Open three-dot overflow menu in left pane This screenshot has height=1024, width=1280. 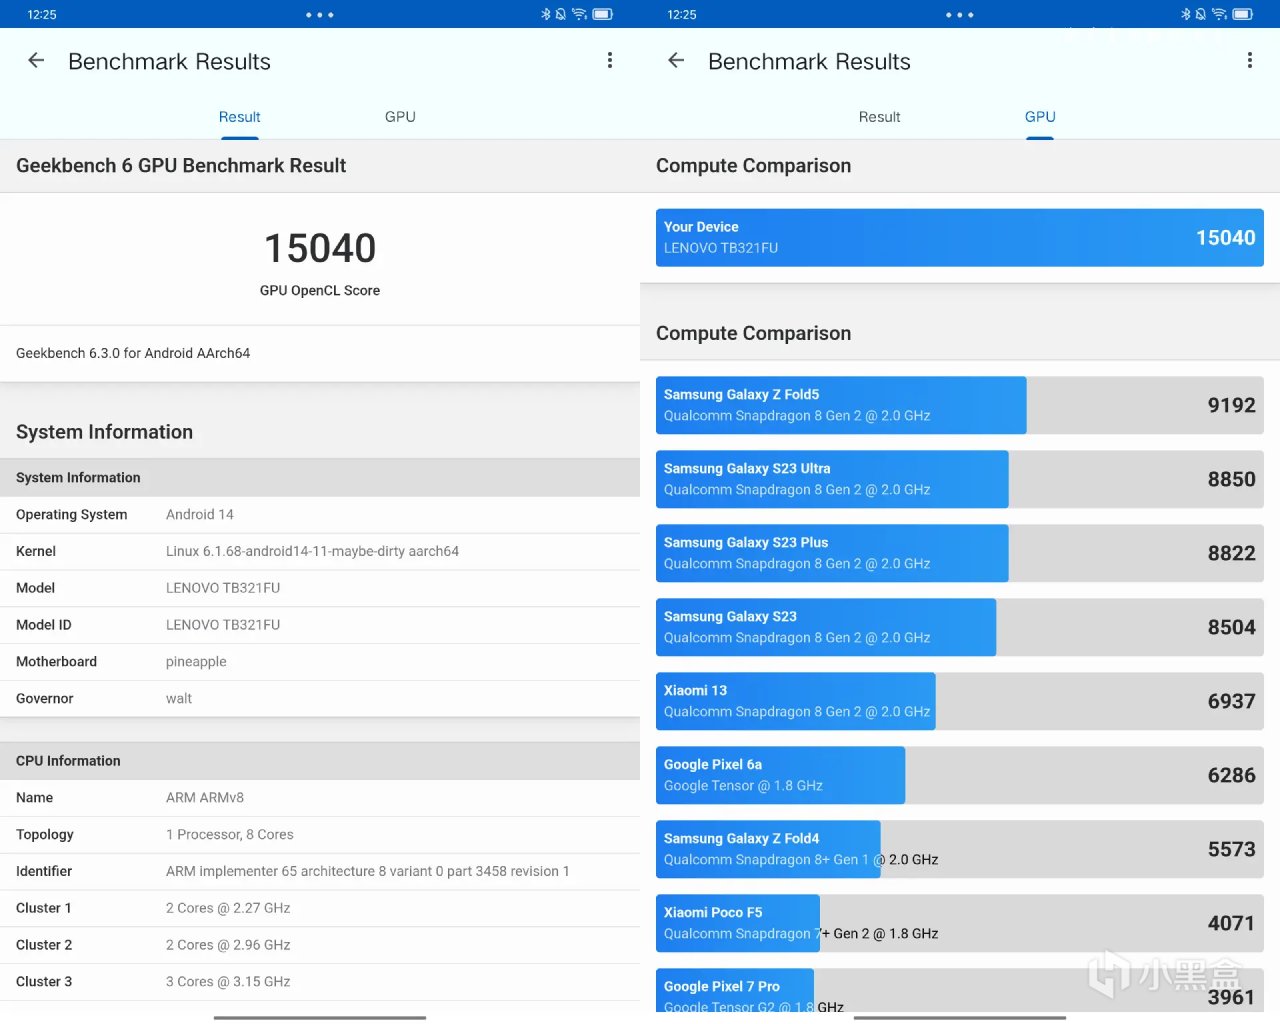click(609, 61)
